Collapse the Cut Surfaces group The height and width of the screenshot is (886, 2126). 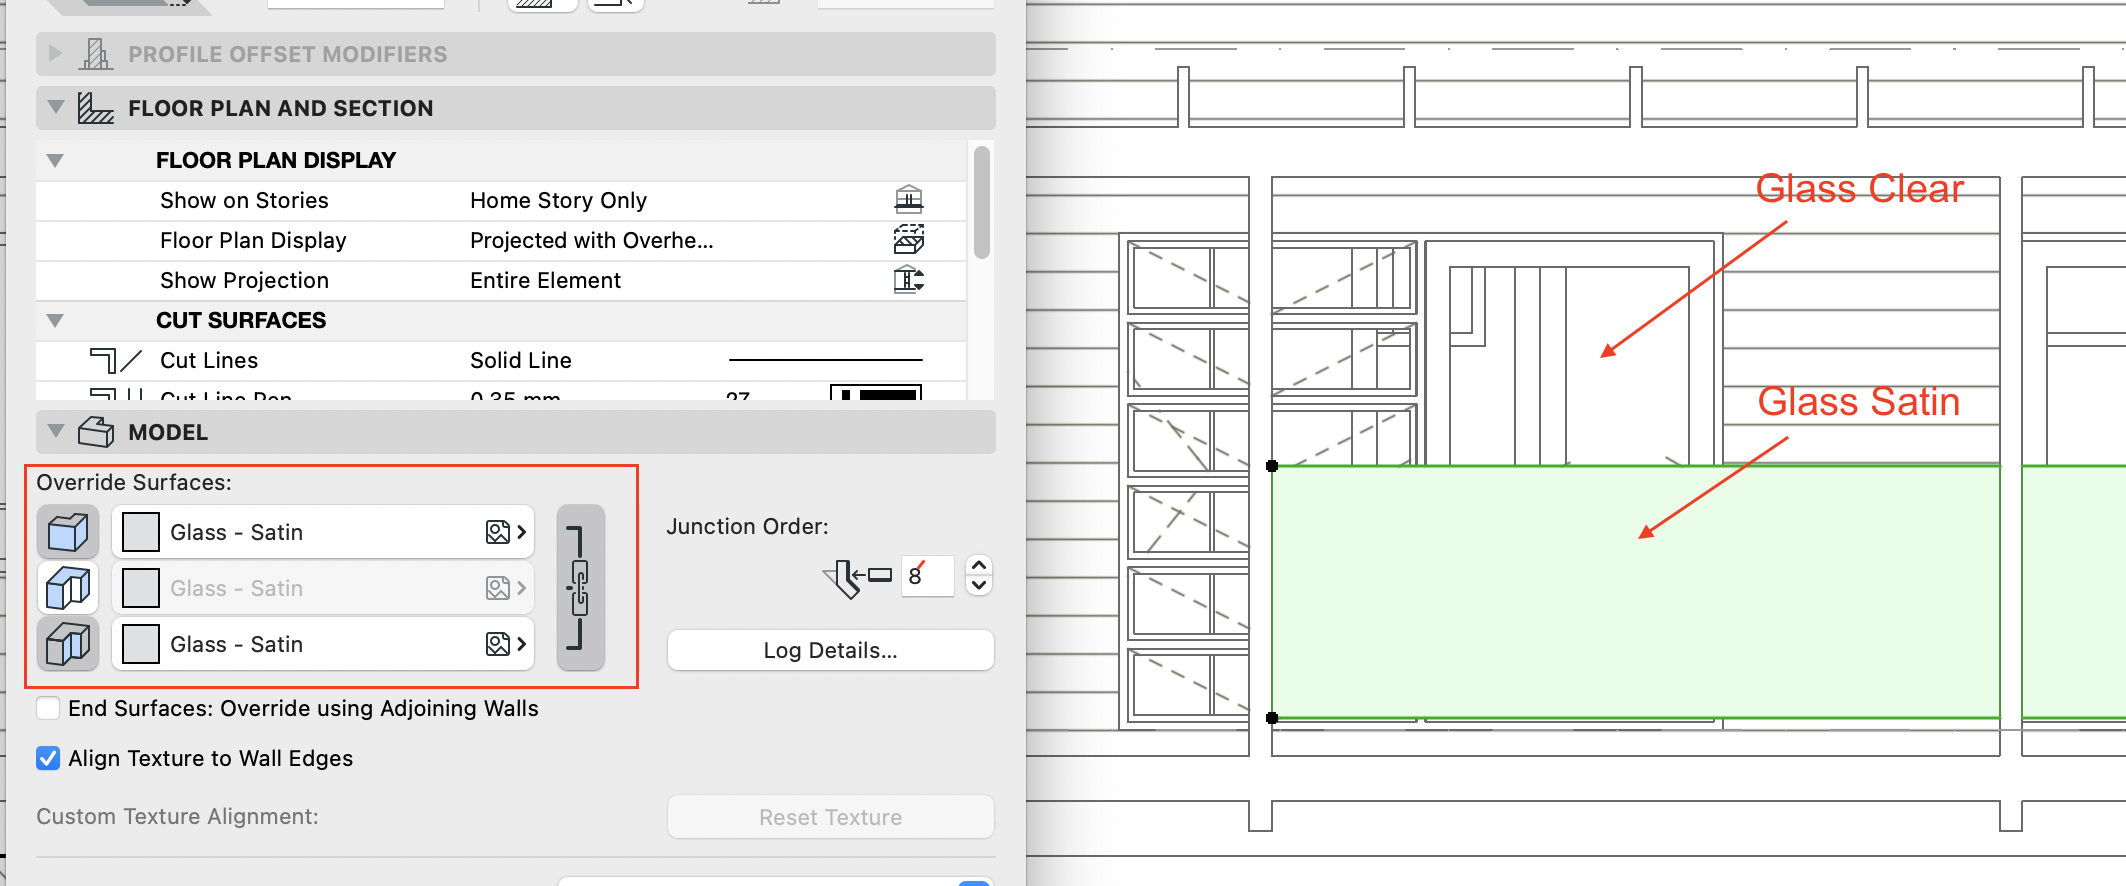coord(55,320)
